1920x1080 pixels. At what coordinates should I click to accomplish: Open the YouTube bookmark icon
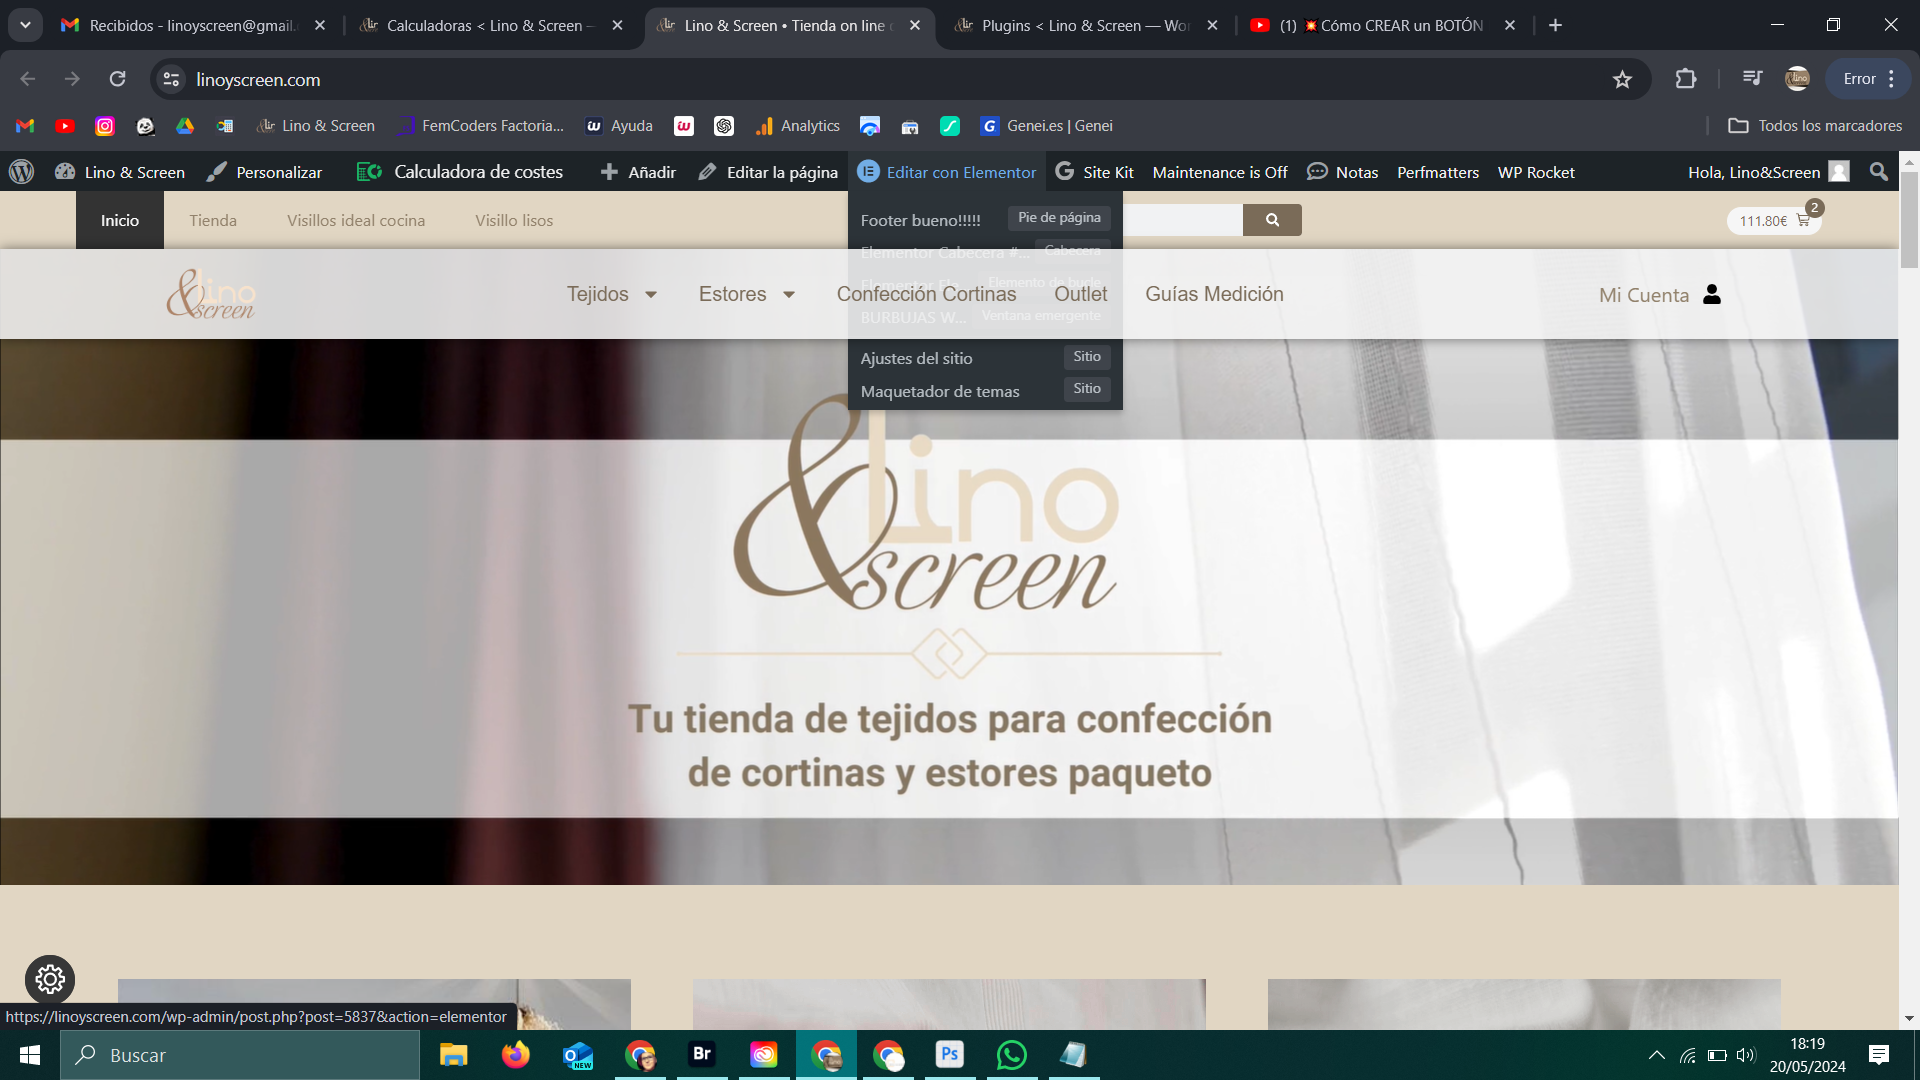coord(65,126)
